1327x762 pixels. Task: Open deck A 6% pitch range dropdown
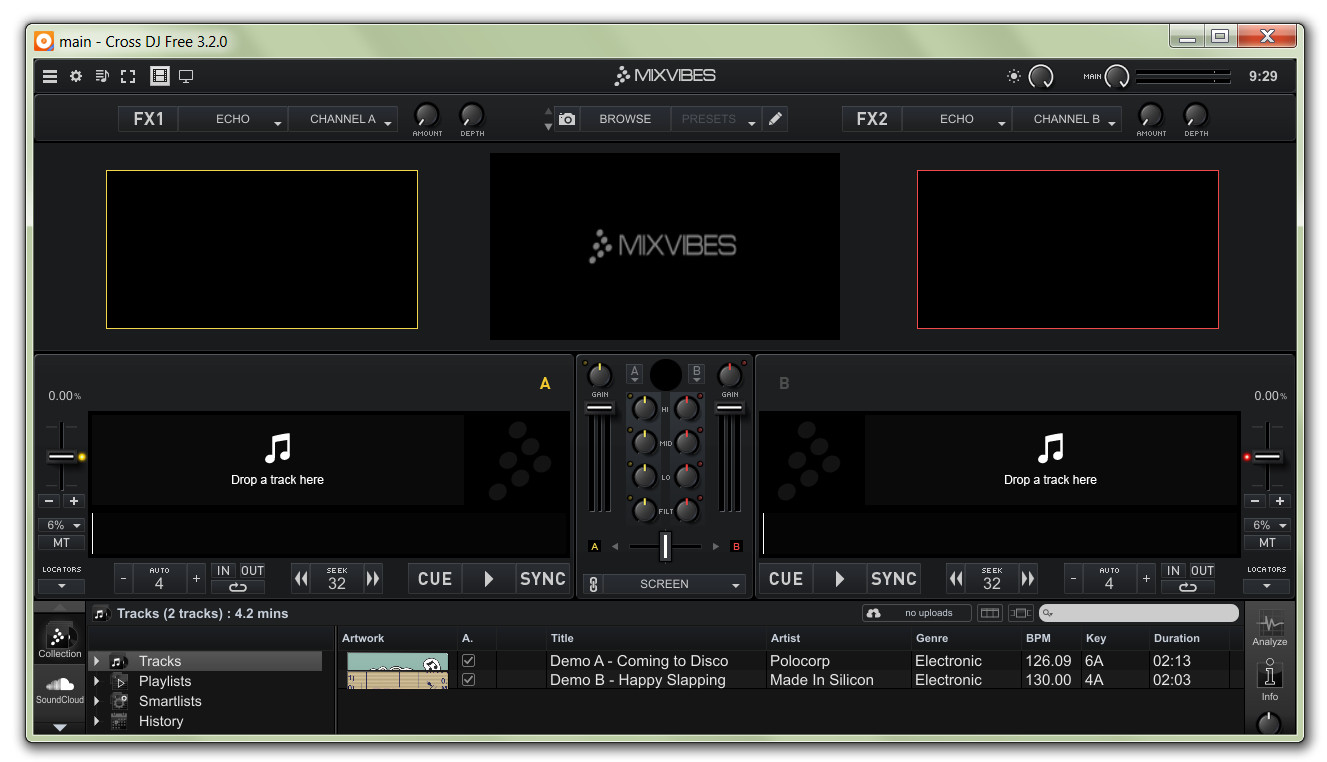62,525
